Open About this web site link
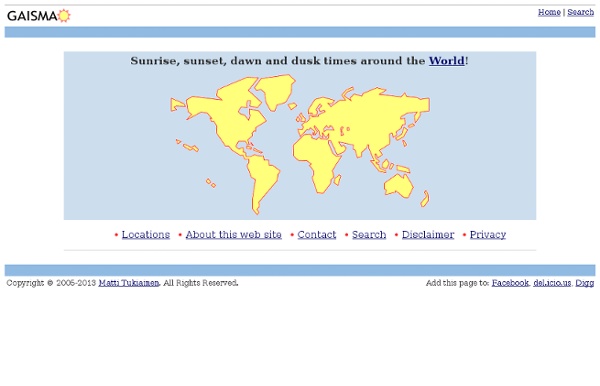The width and height of the screenshot is (600, 386). (233, 235)
